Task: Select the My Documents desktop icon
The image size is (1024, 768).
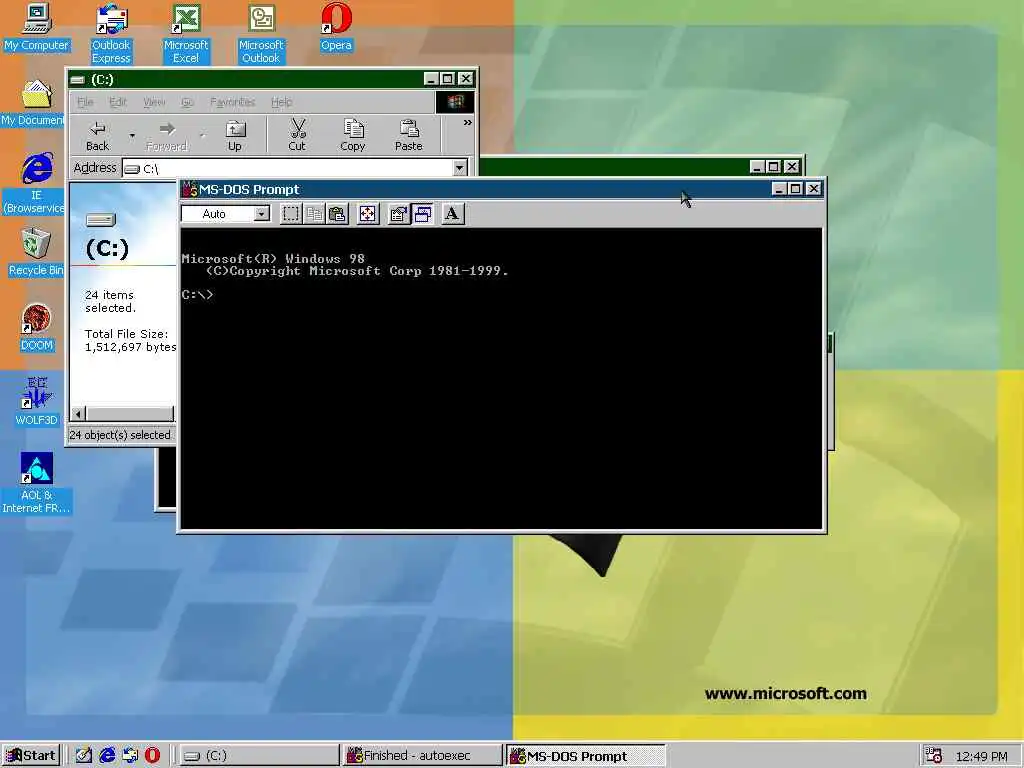Action: 34,103
